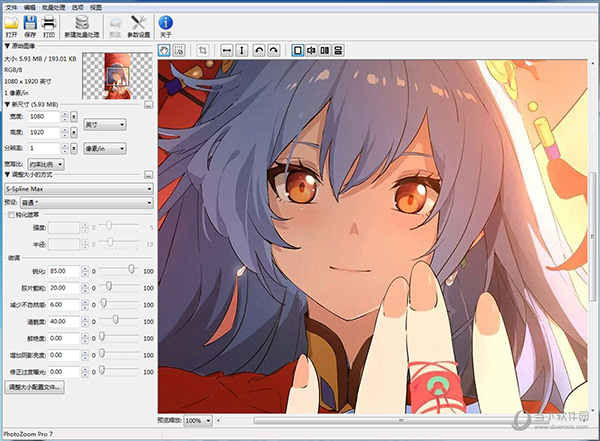Rotate image counterclockwise

[x=259, y=50]
